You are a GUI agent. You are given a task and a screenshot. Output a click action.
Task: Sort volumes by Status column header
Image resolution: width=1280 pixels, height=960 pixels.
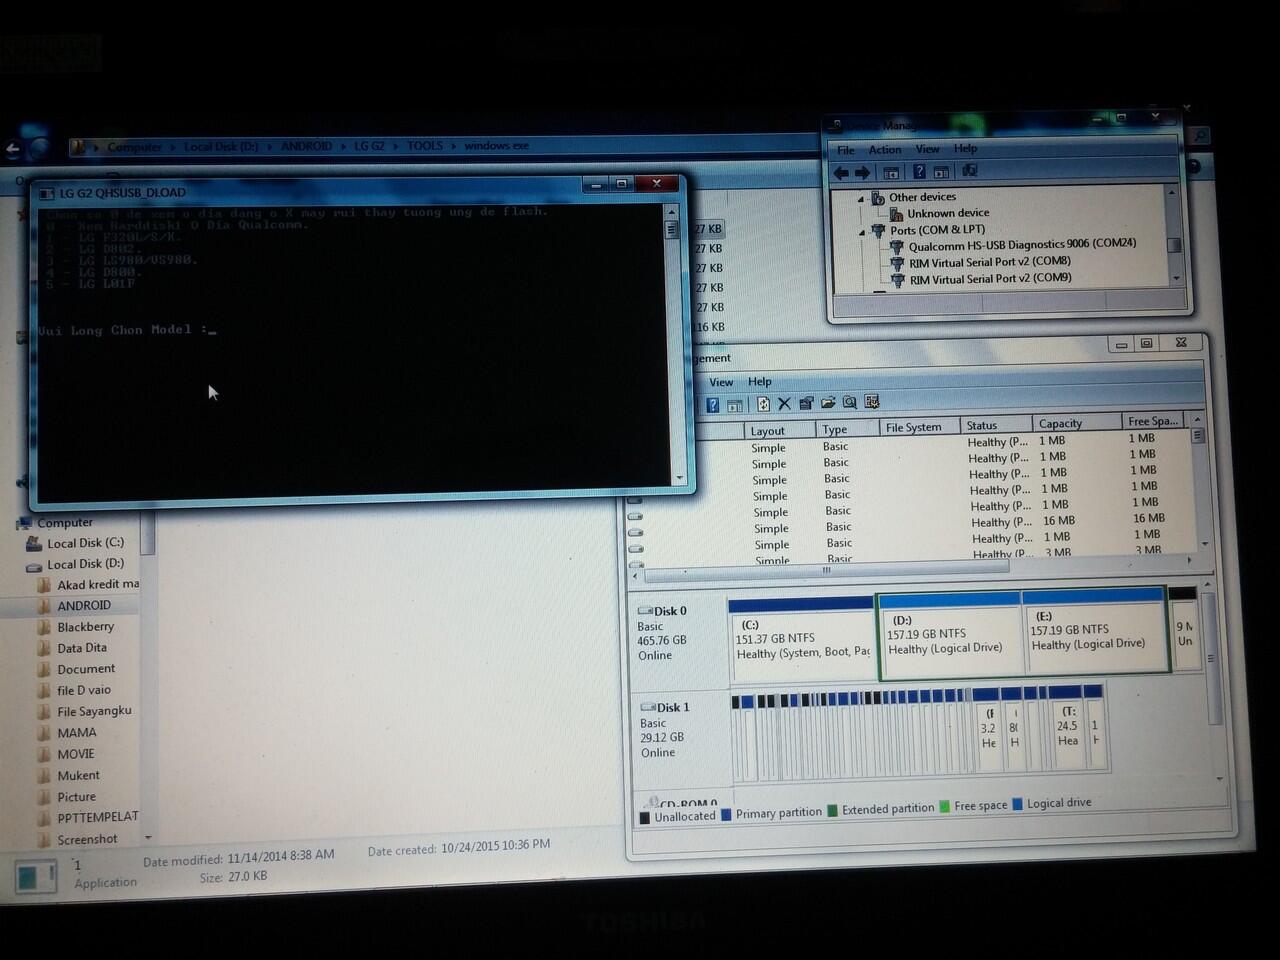click(x=996, y=425)
